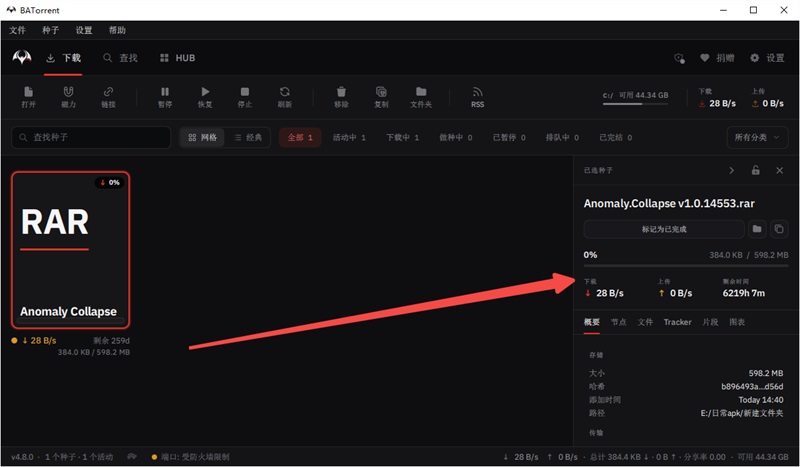Click the download progress bar in details panel
This screenshot has height=467, width=800.
686,266
